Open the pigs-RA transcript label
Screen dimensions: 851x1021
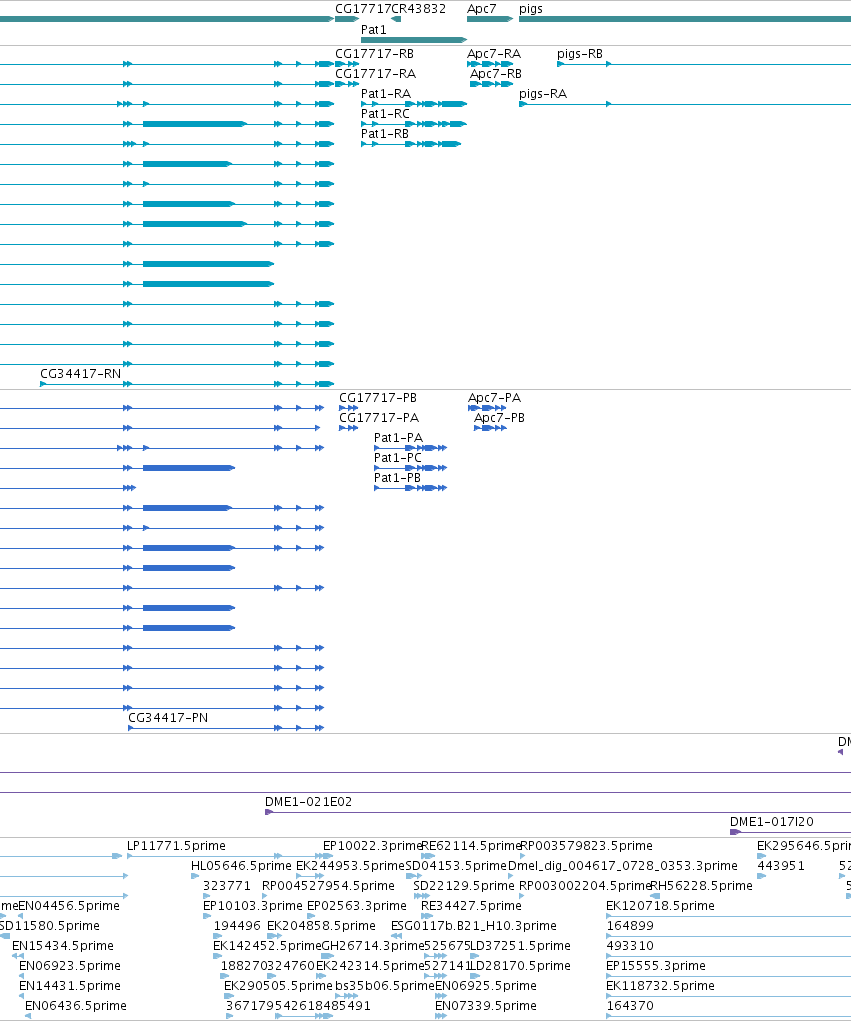pyautogui.click(x=543, y=94)
